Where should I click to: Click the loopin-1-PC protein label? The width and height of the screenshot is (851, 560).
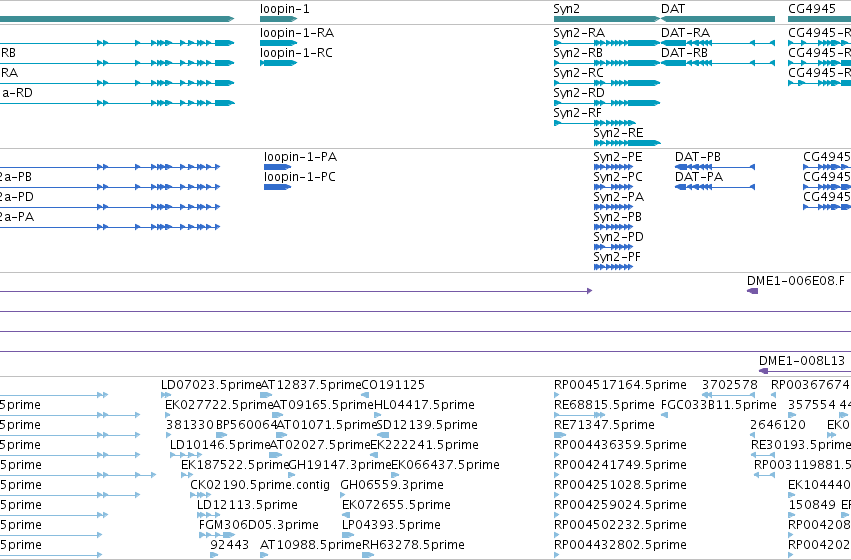click(300, 177)
